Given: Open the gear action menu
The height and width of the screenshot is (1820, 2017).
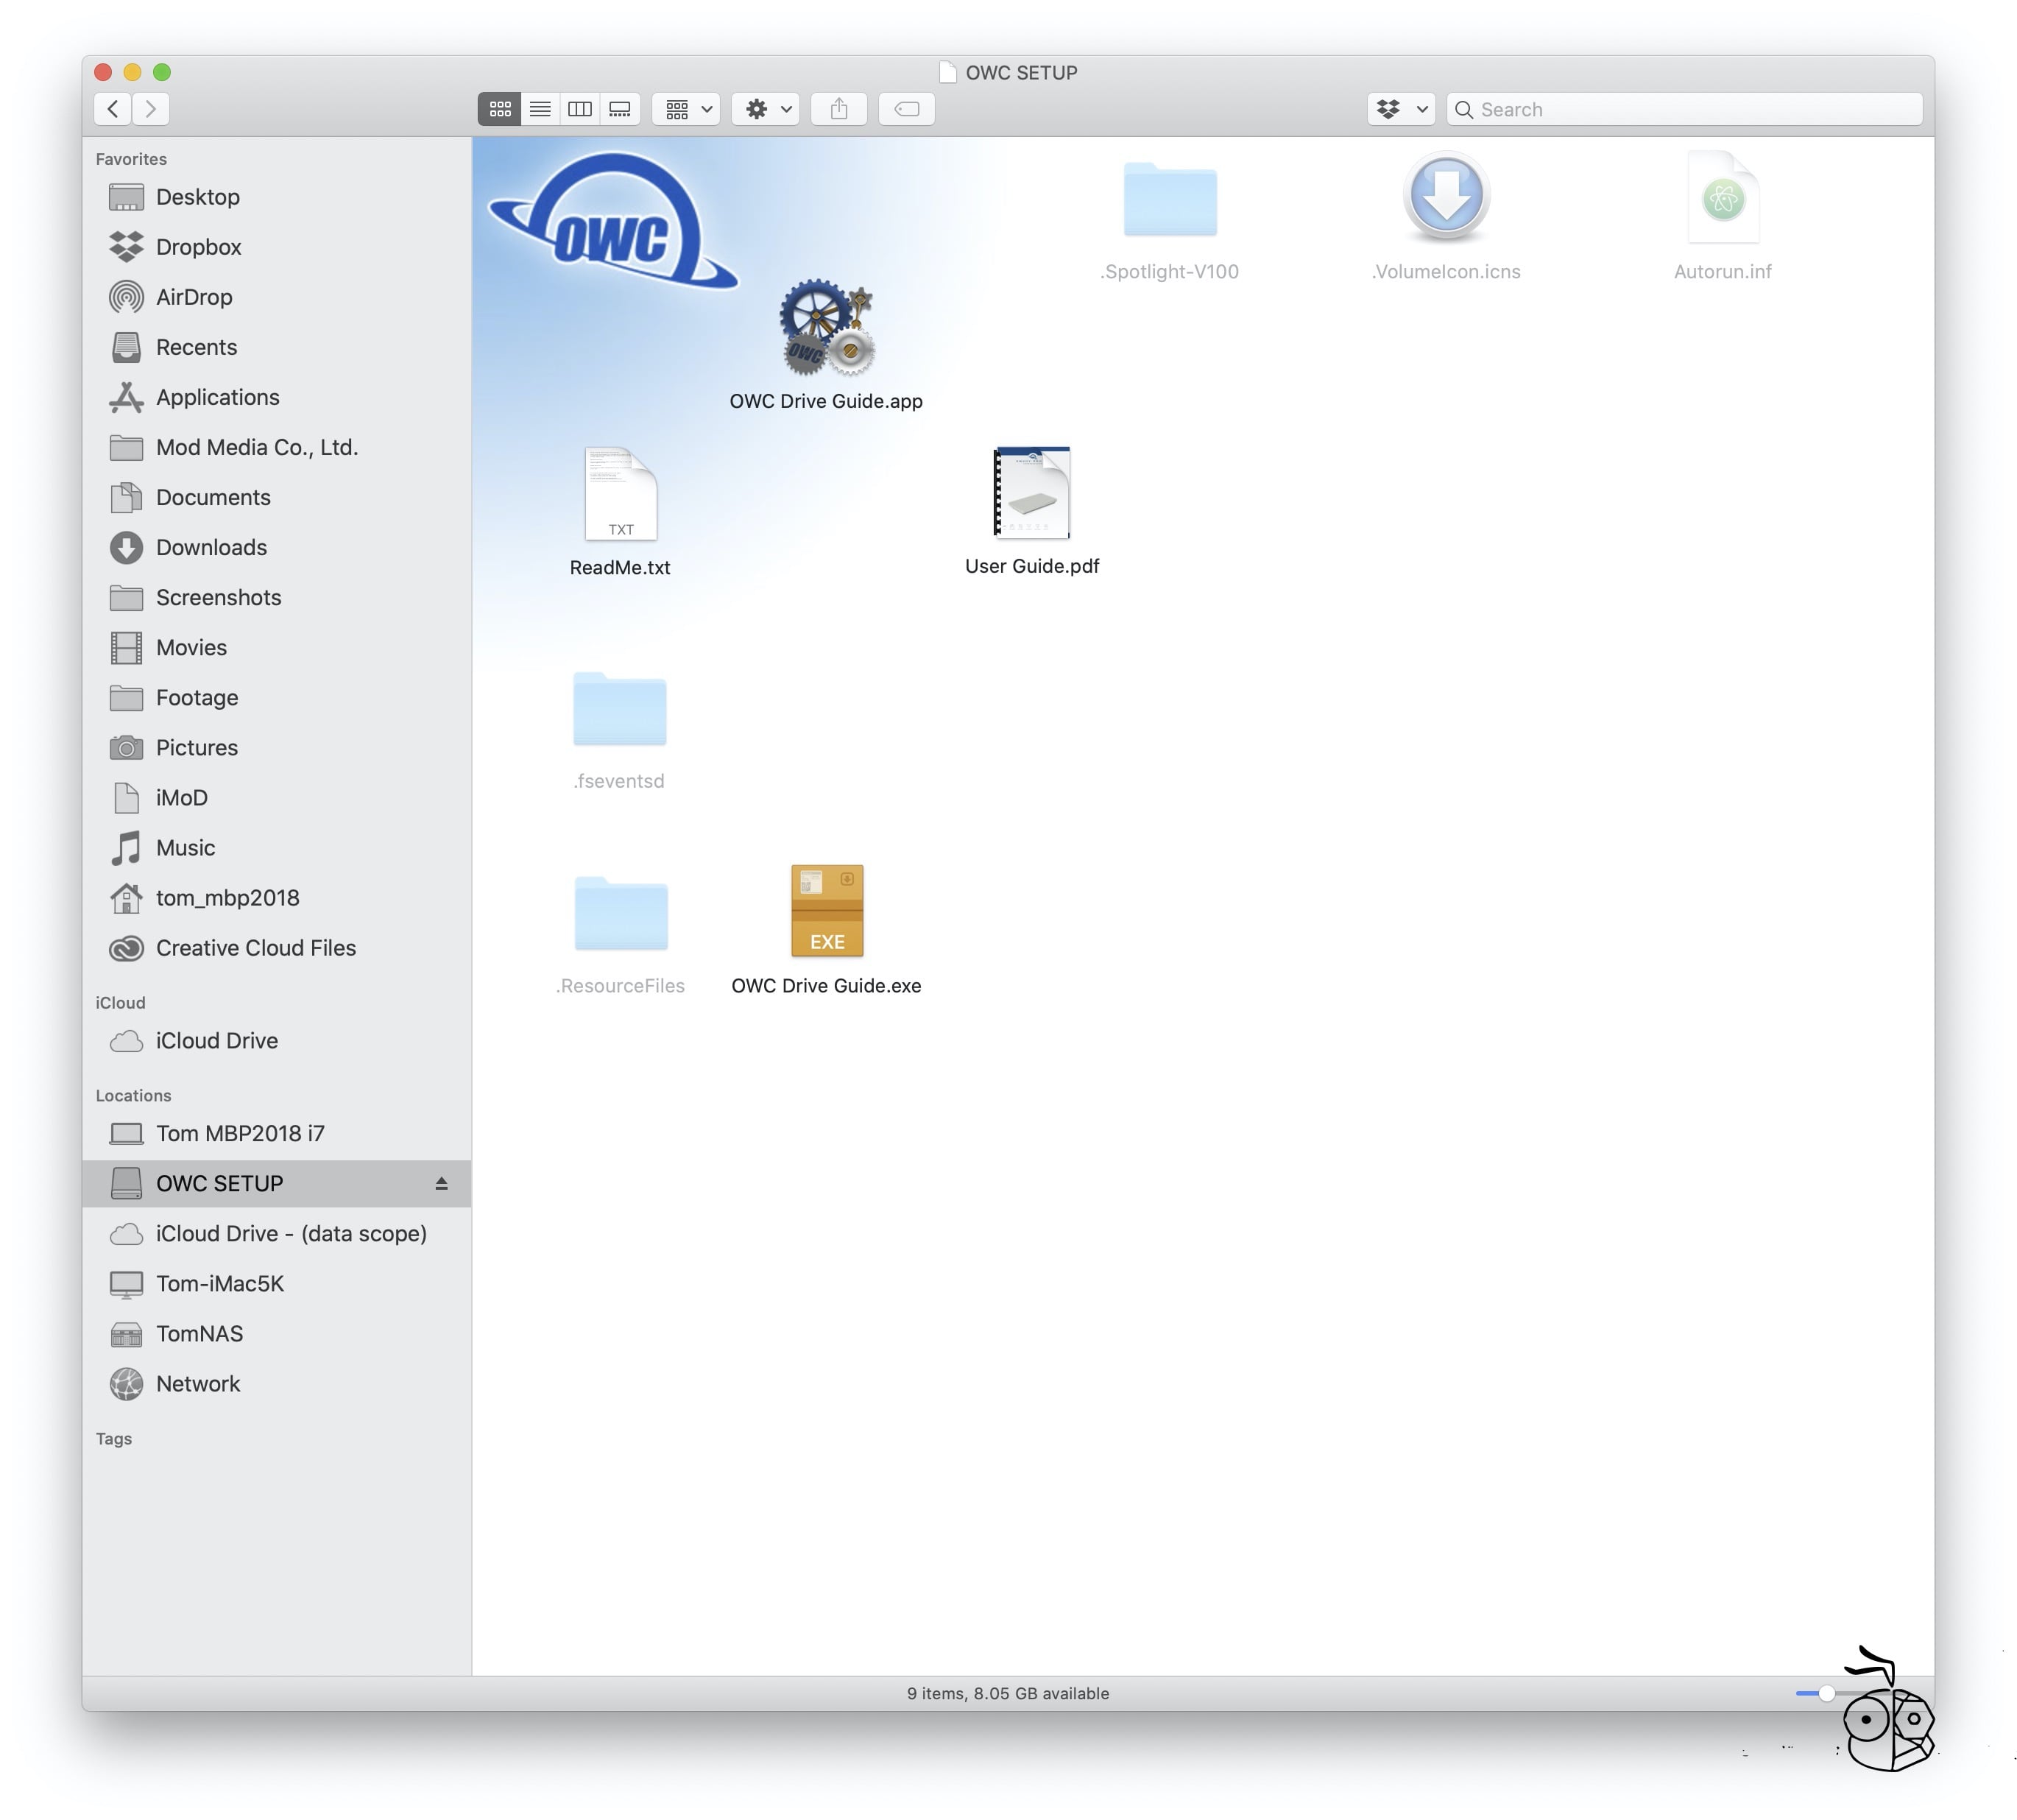Looking at the screenshot, I should click(766, 109).
